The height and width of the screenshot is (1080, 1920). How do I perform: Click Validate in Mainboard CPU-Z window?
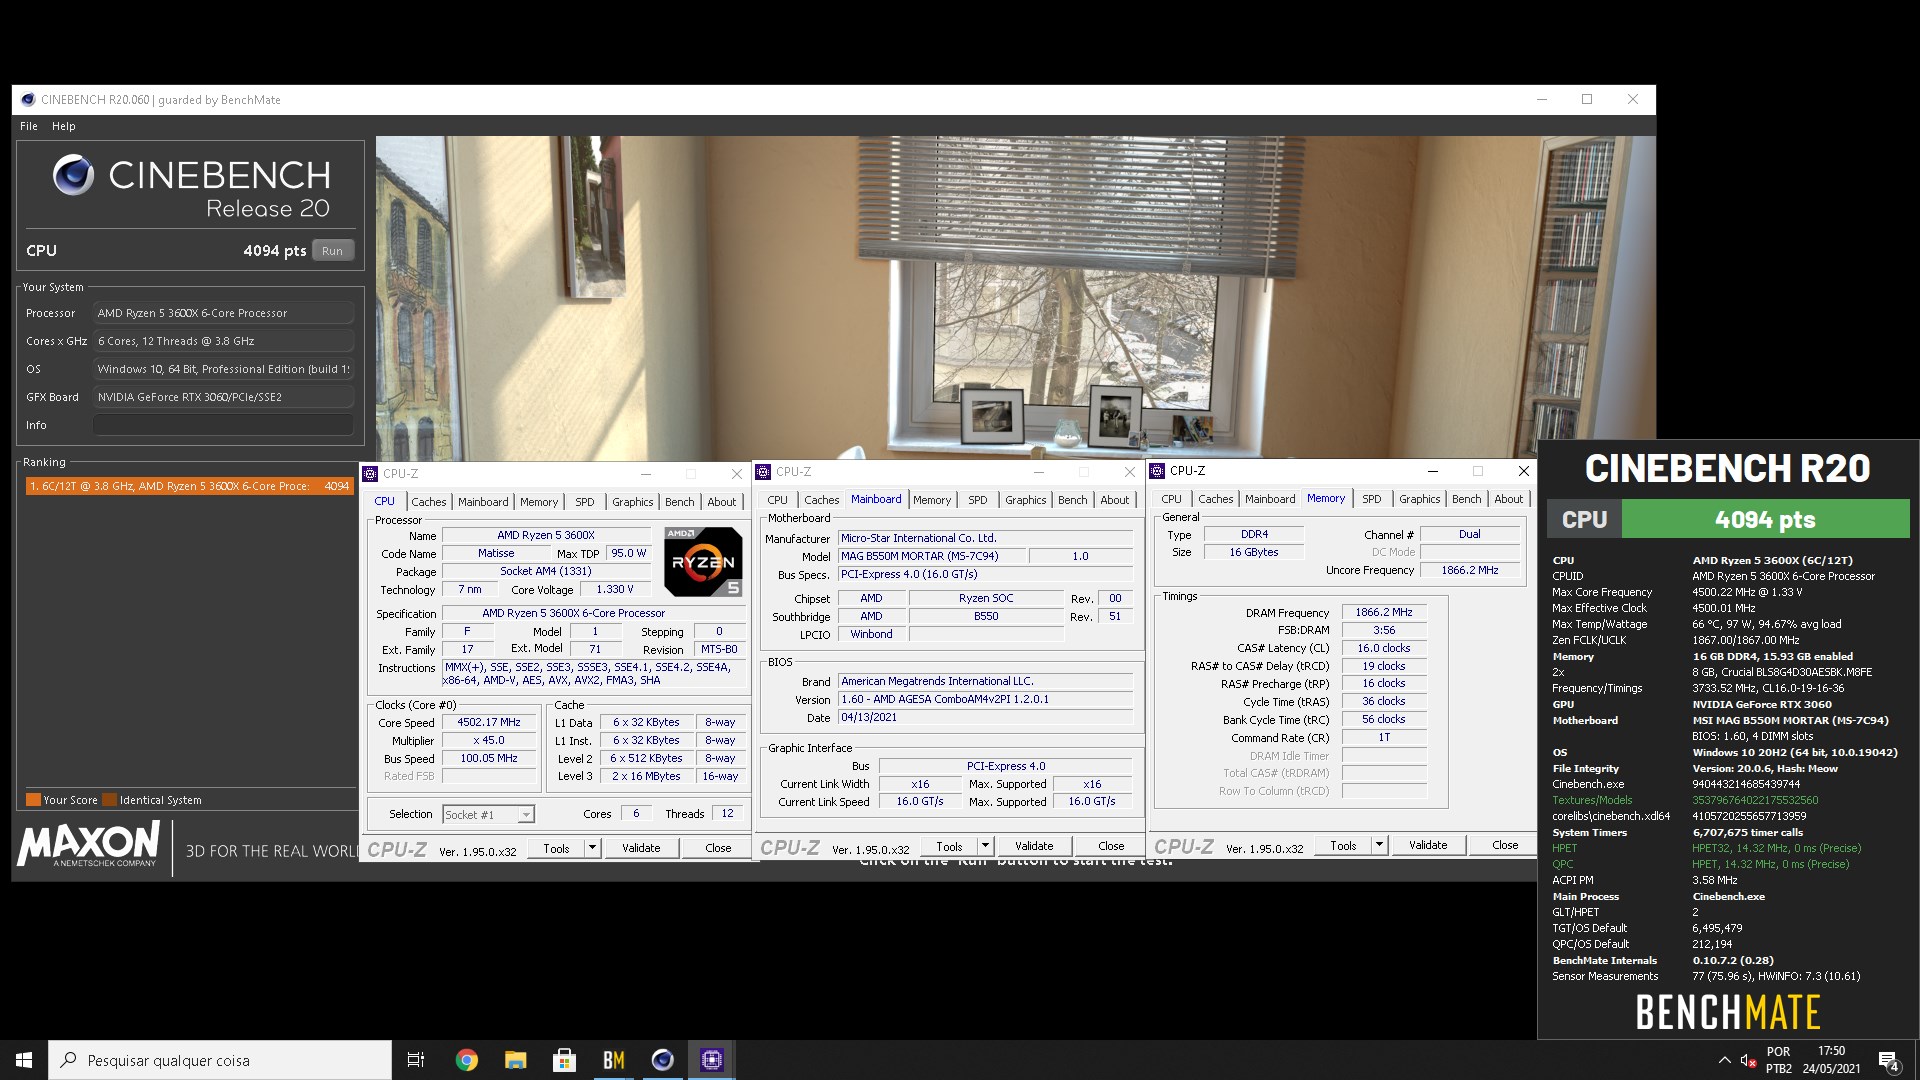click(1034, 846)
